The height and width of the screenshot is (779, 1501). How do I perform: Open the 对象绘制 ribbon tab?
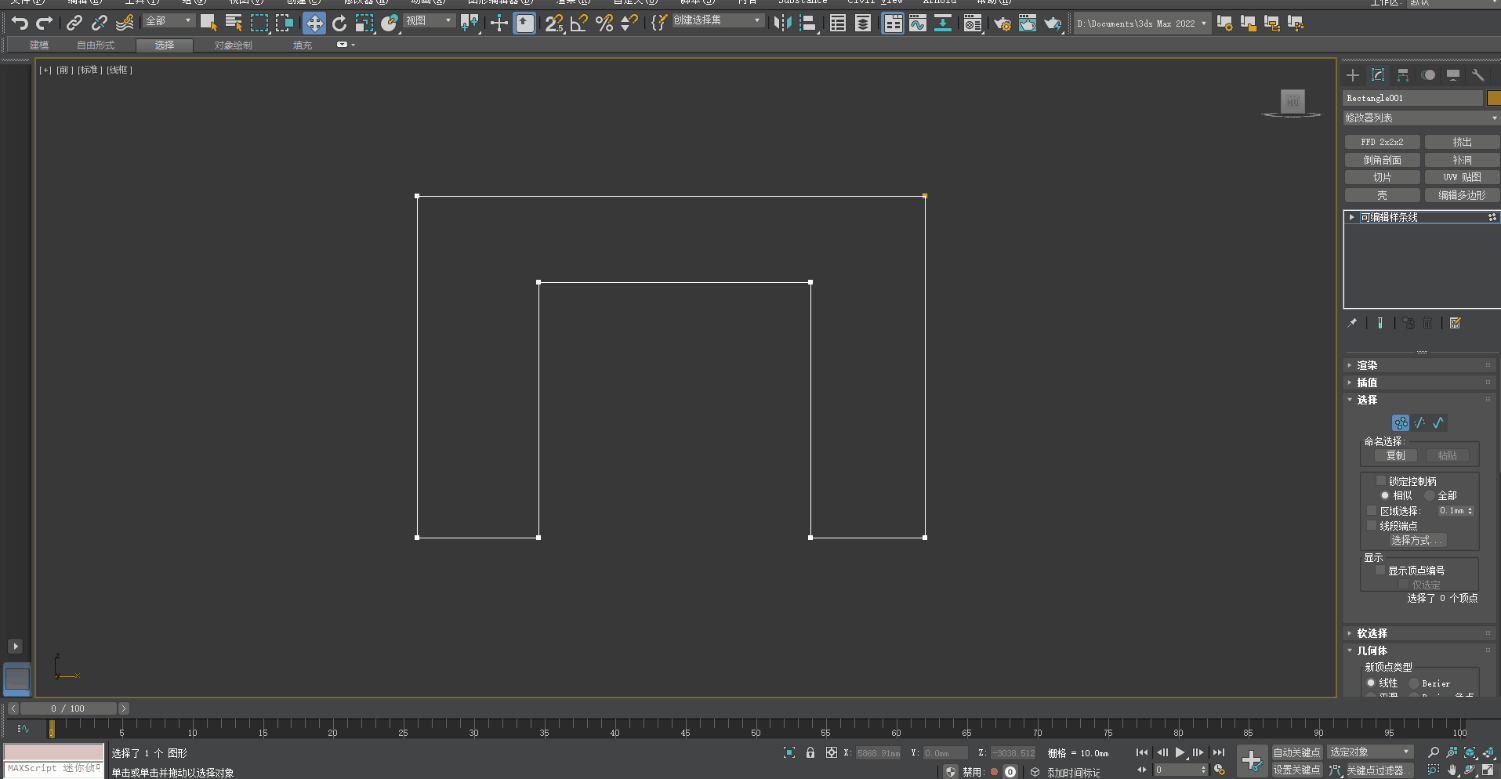pyautogui.click(x=233, y=45)
